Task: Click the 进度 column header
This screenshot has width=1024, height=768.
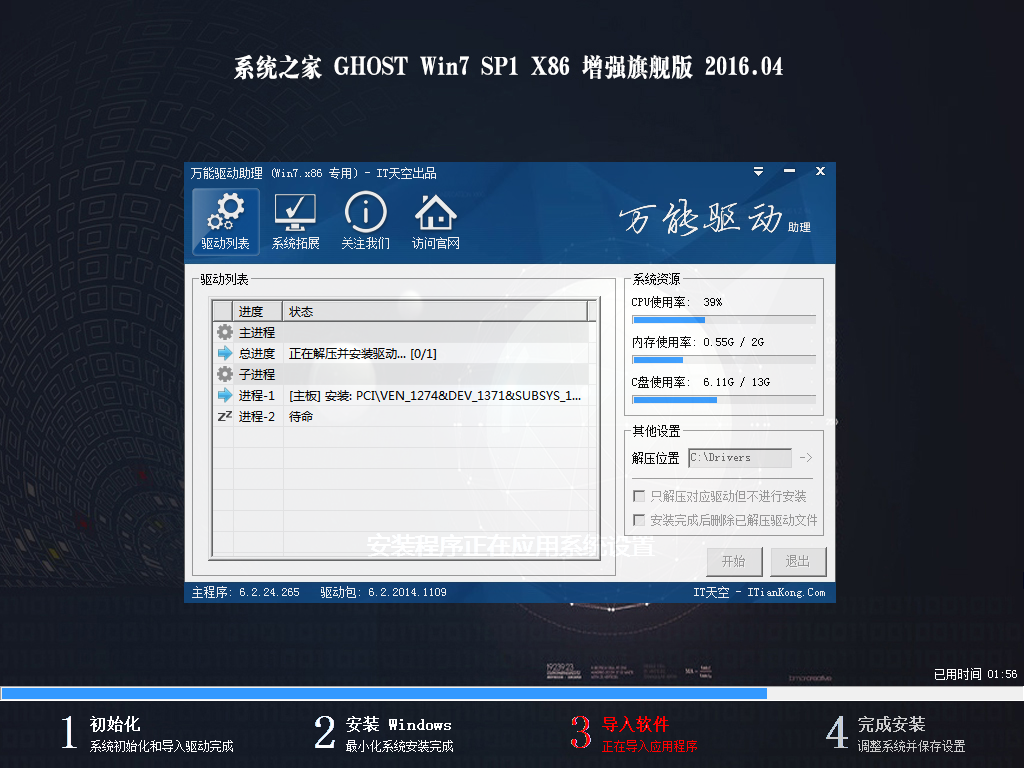Action: click(x=257, y=312)
